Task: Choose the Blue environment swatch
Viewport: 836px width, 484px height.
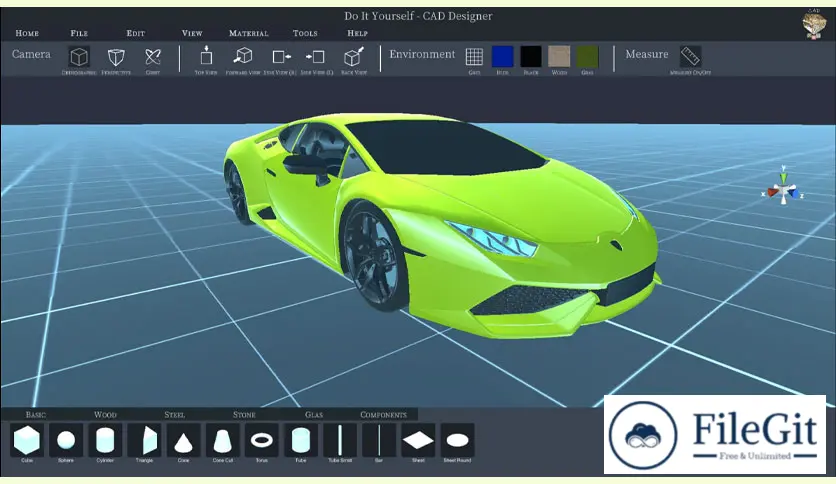Action: 502,57
